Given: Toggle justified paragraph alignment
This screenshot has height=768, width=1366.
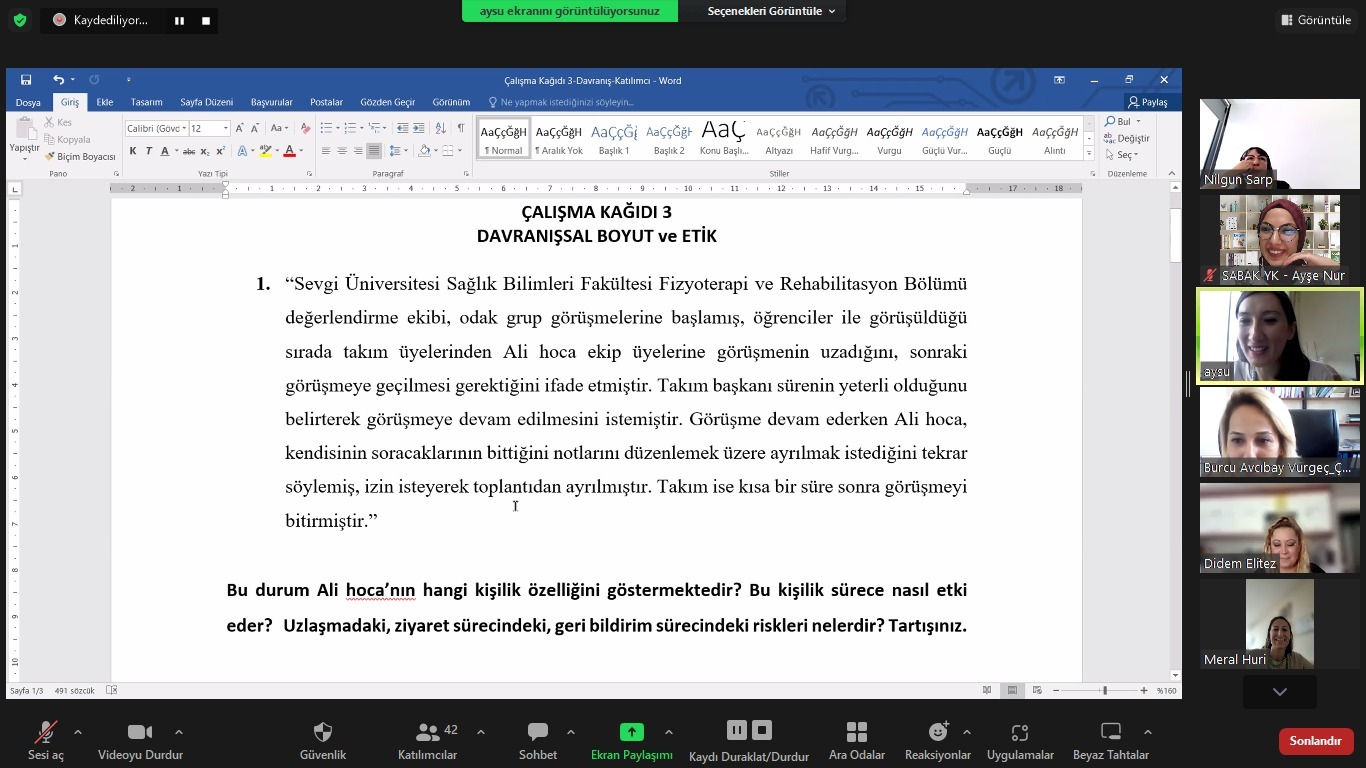Looking at the screenshot, I should [374, 151].
